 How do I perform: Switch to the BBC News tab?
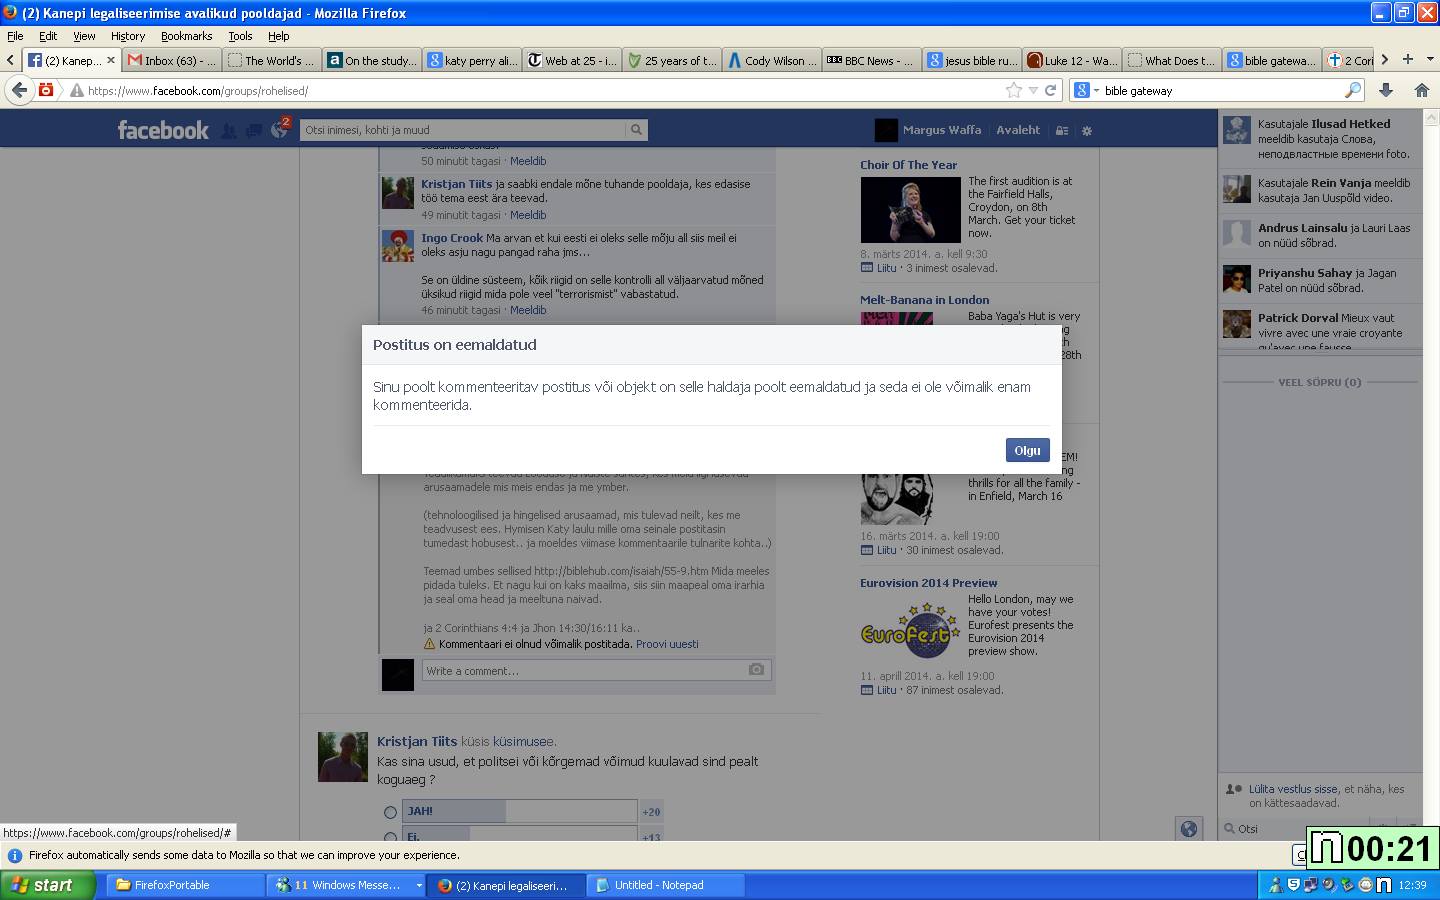coord(871,60)
